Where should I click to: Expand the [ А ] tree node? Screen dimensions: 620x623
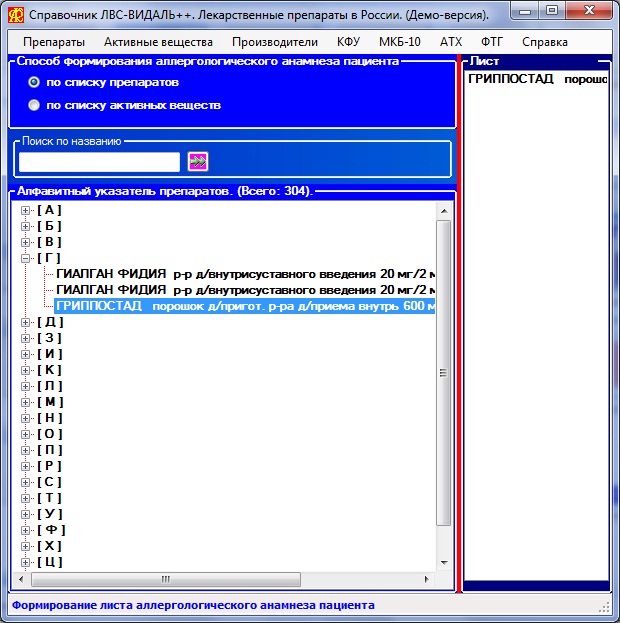(26, 210)
